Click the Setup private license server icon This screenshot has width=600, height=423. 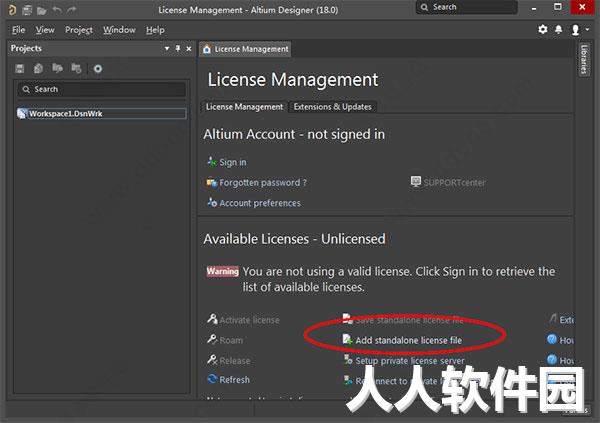pos(348,359)
